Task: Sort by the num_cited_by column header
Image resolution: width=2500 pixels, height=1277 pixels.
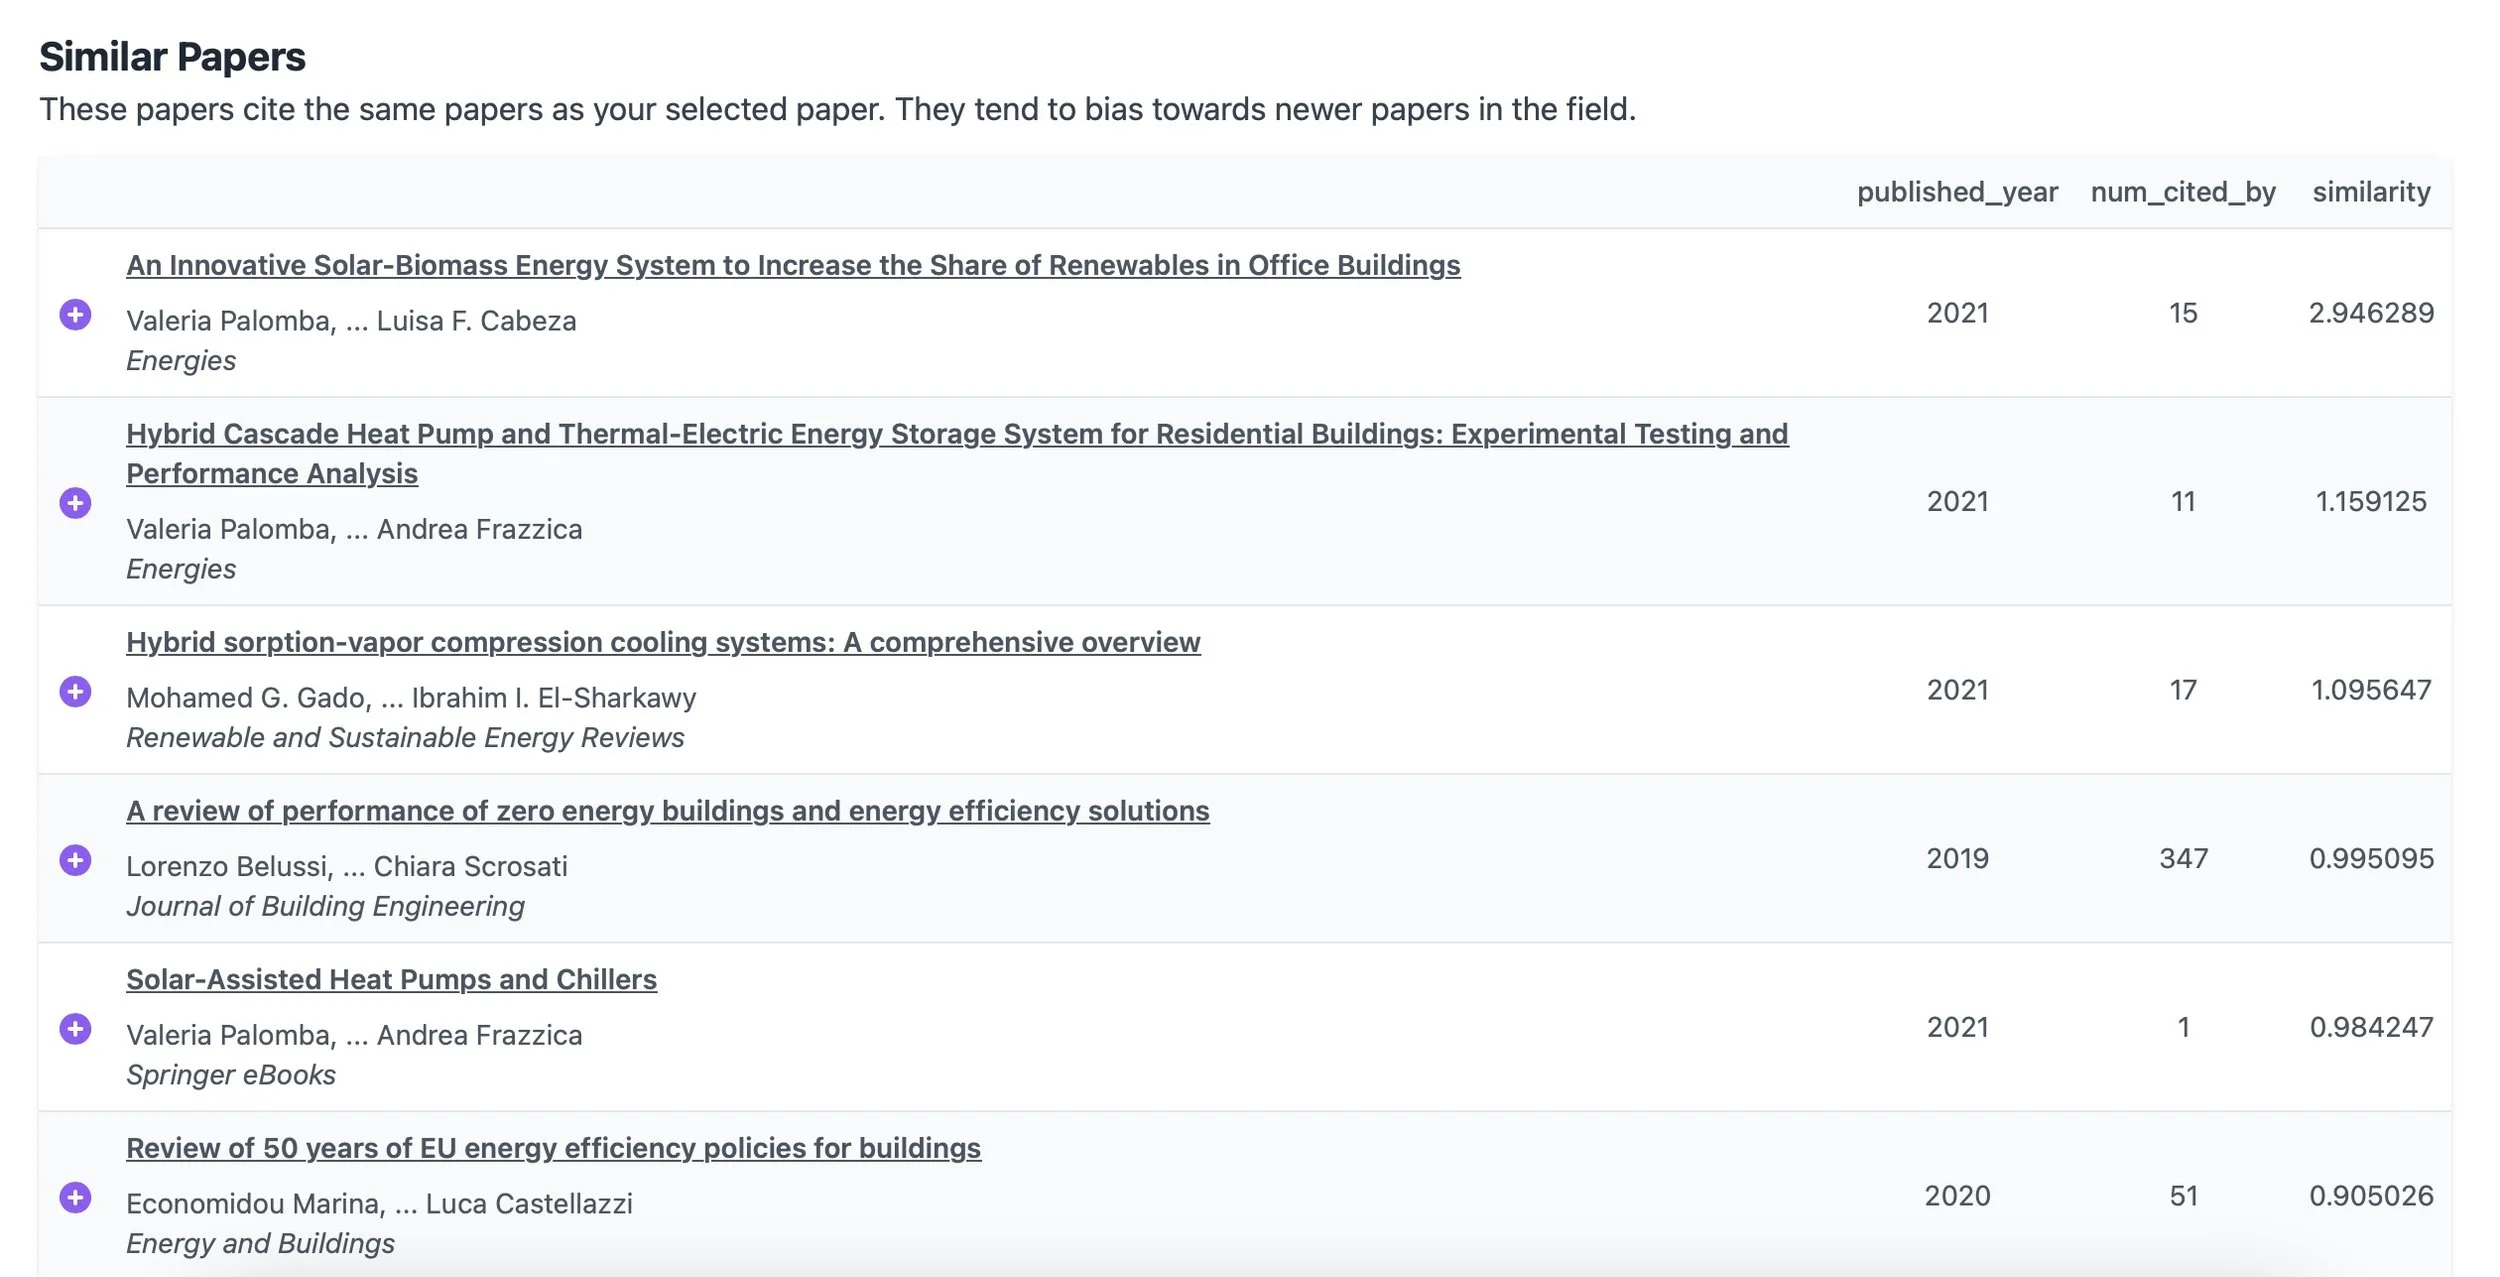Action: click(2183, 192)
